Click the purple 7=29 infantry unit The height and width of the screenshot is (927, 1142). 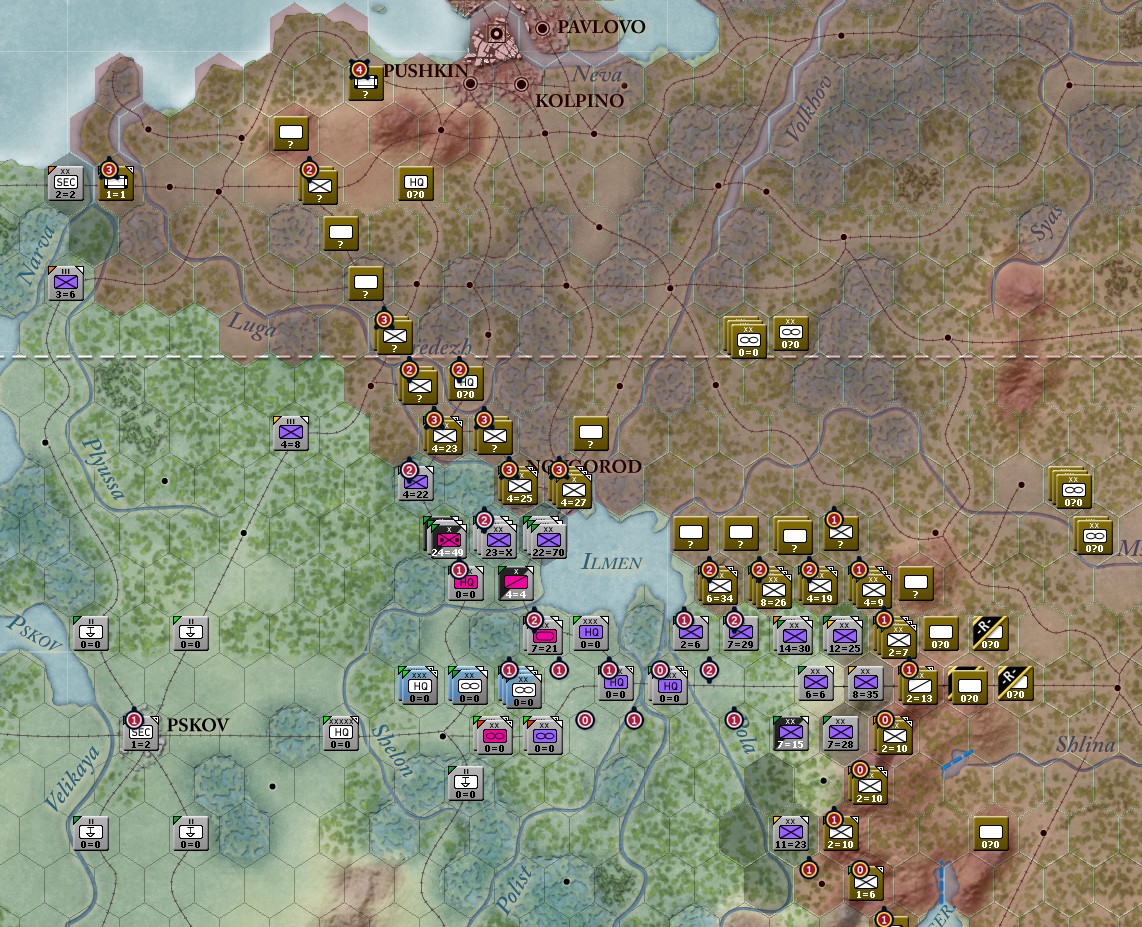tap(740, 633)
